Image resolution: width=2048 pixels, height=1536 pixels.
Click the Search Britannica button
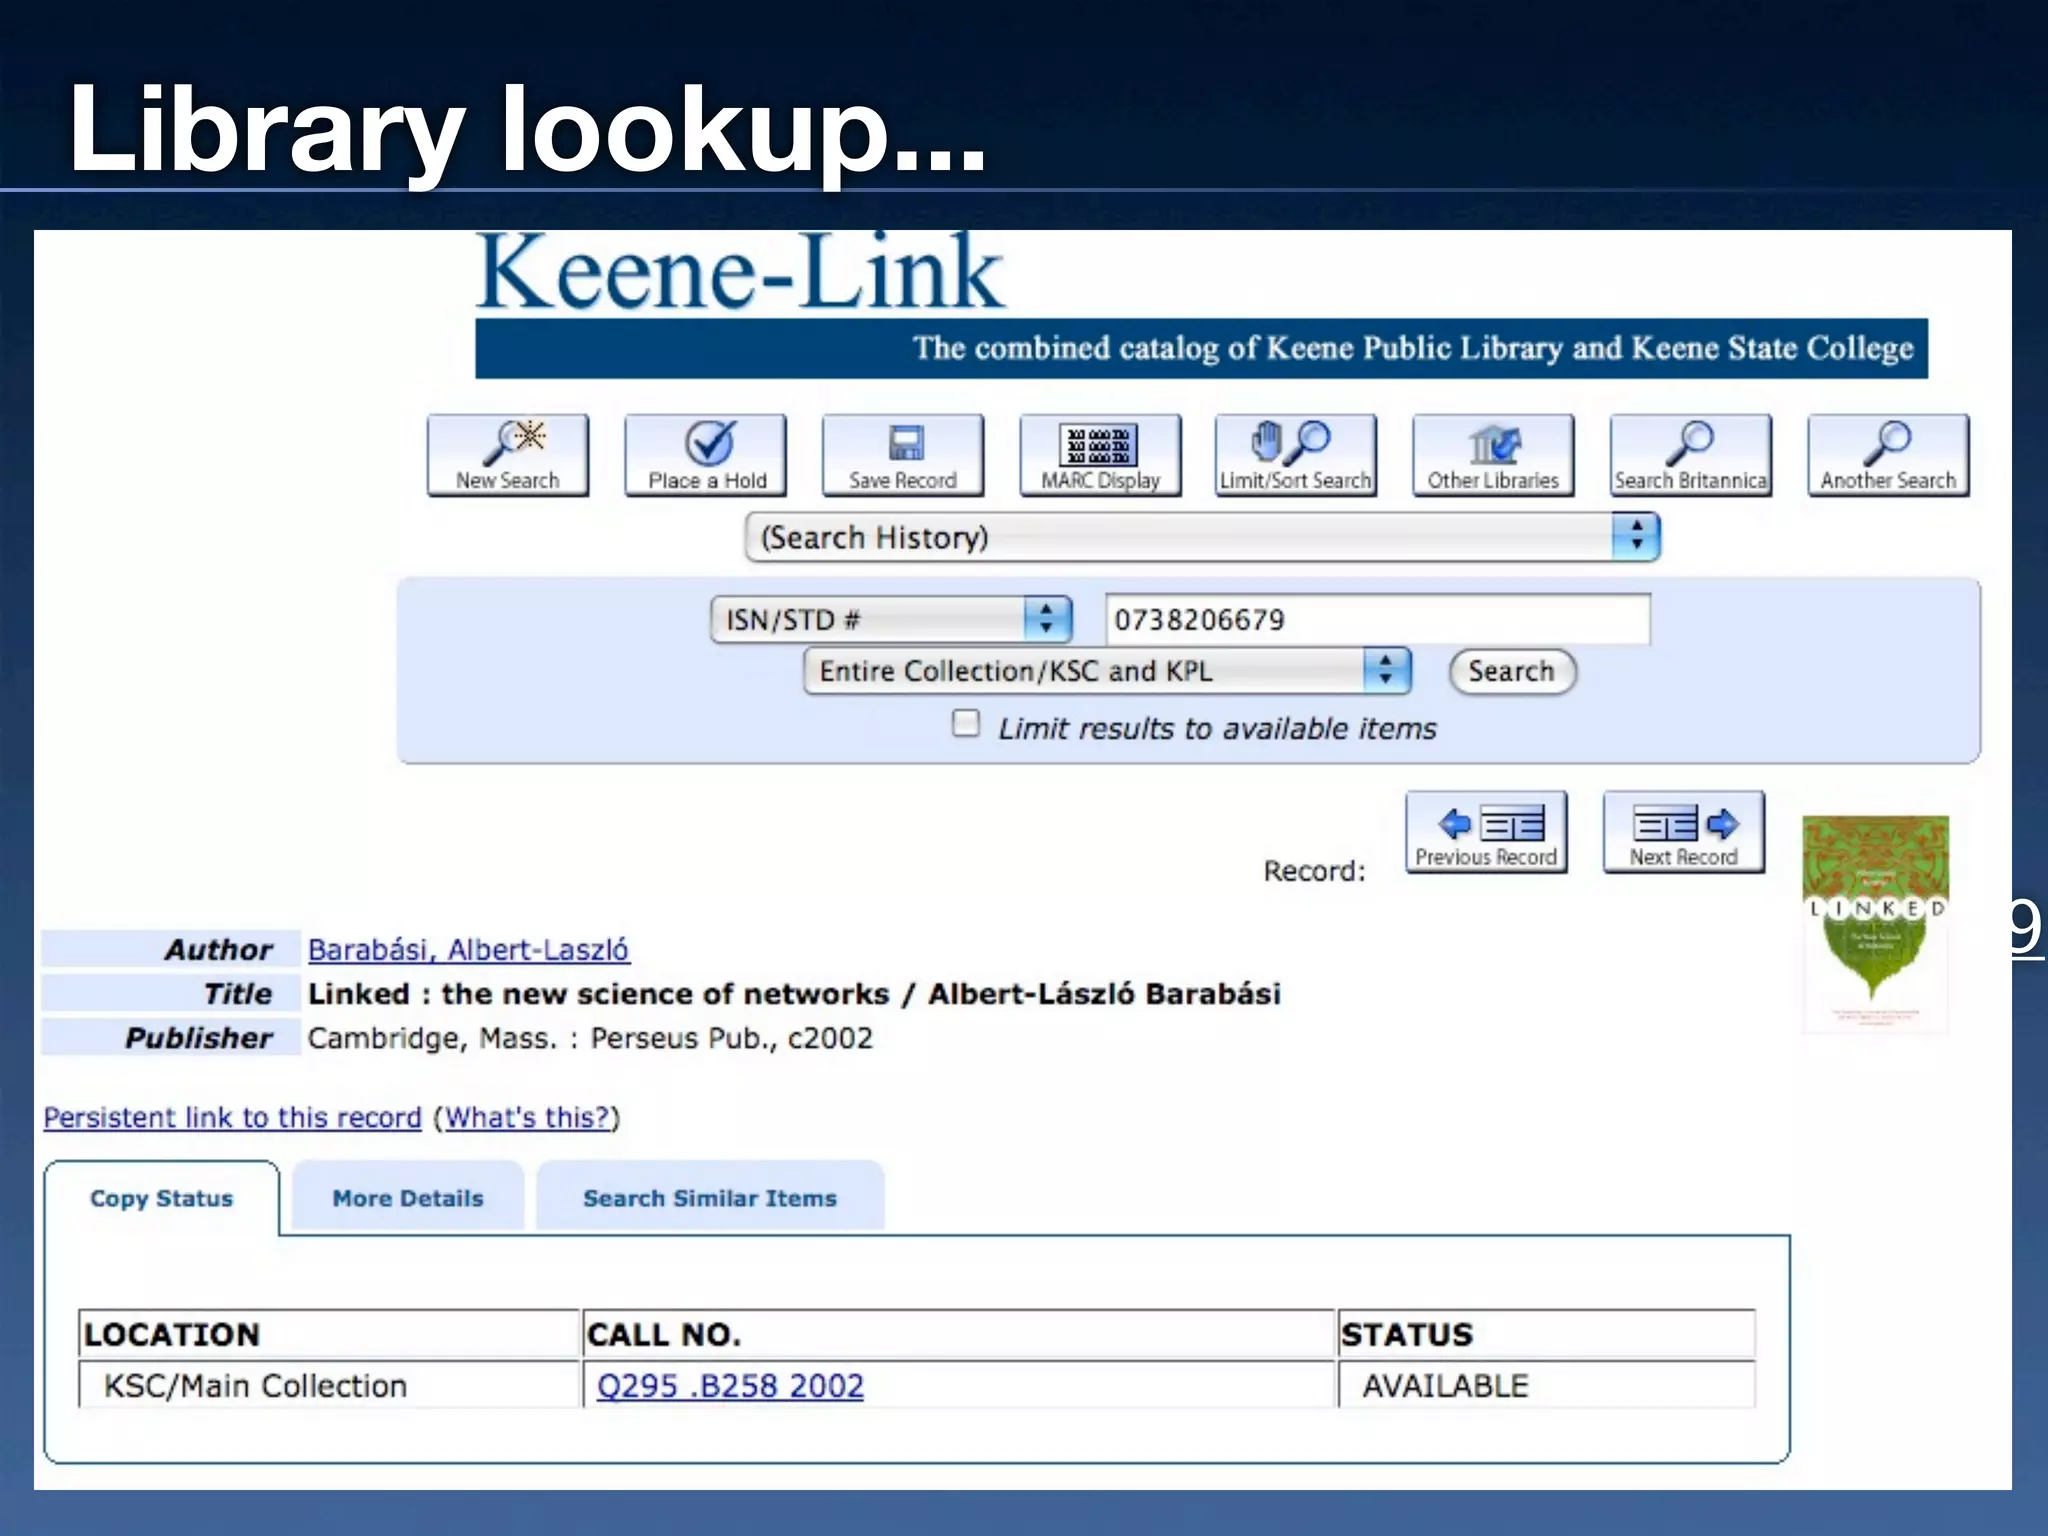click(1690, 455)
